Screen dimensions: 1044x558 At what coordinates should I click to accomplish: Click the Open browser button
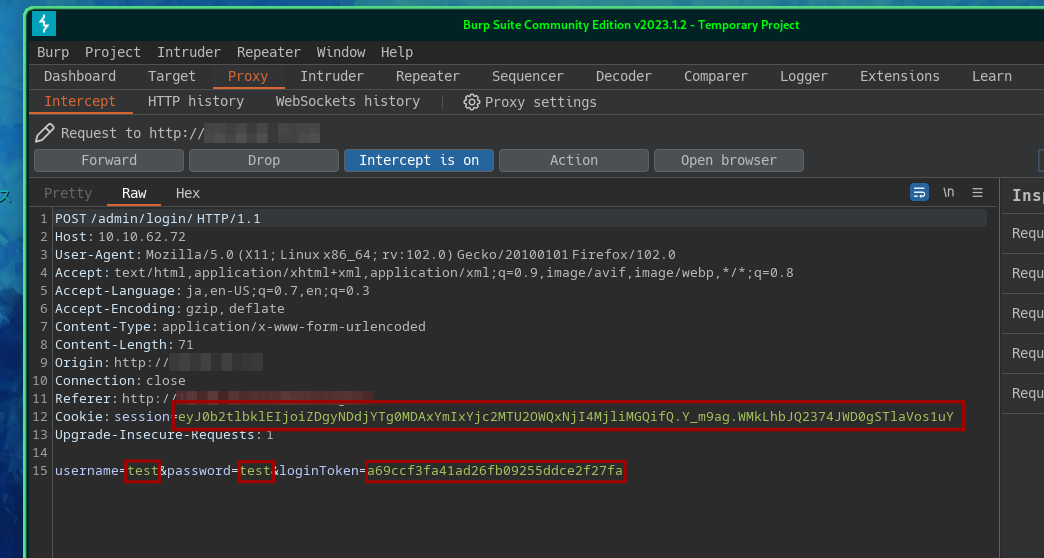coord(728,160)
